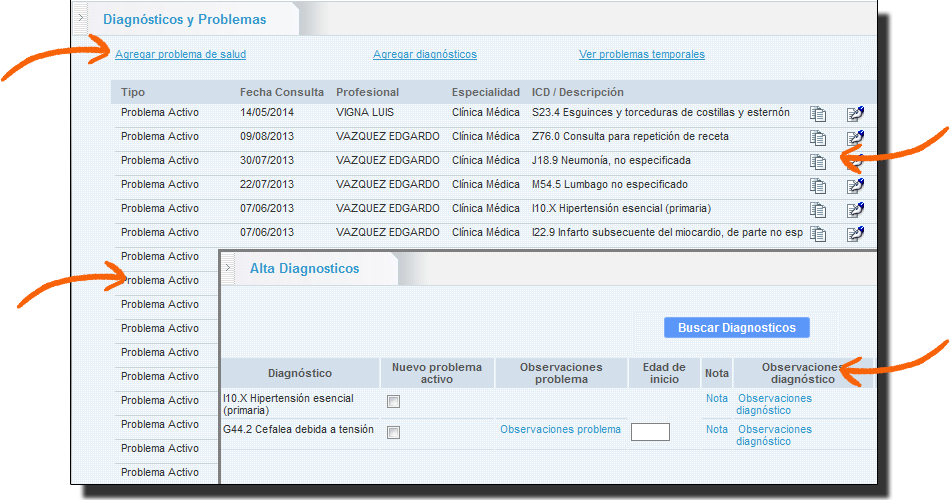Collapse the Alta Diagnosticos panel arrow
Viewport: 950px width, 500px height.
tap(228, 268)
